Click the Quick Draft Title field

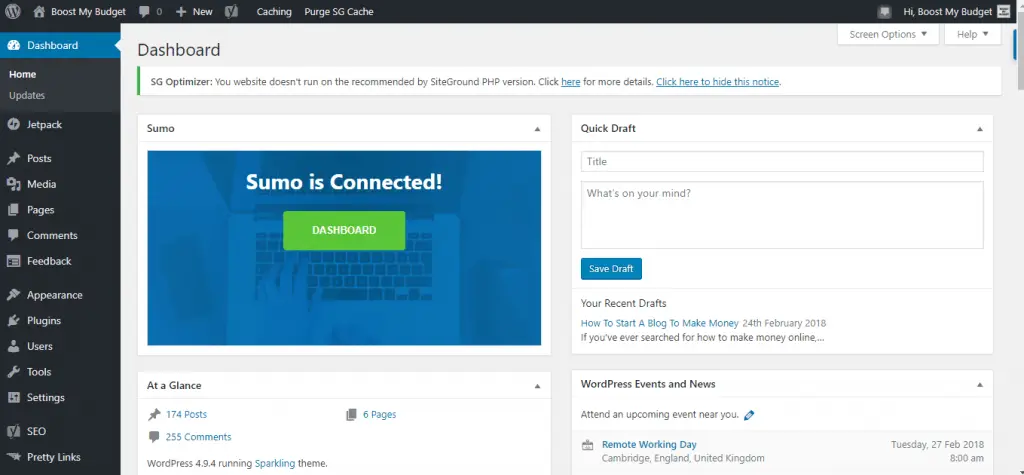click(782, 161)
